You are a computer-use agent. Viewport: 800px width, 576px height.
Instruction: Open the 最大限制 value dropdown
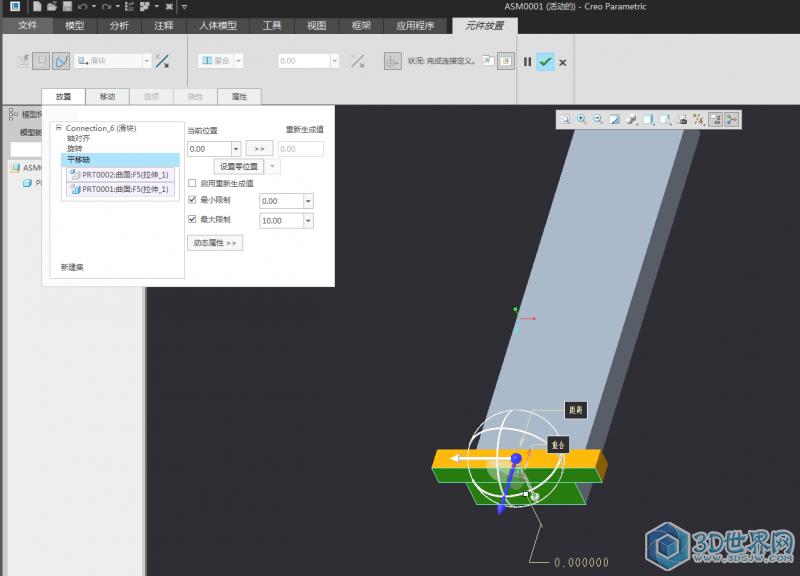[308, 221]
